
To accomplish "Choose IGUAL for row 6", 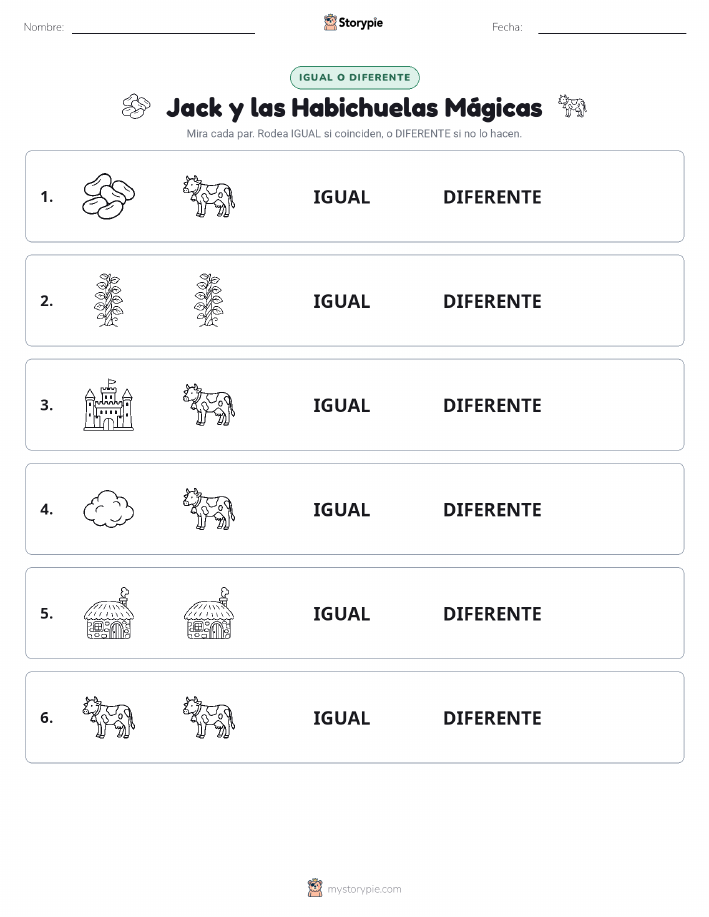I will [x=342, y=718].
